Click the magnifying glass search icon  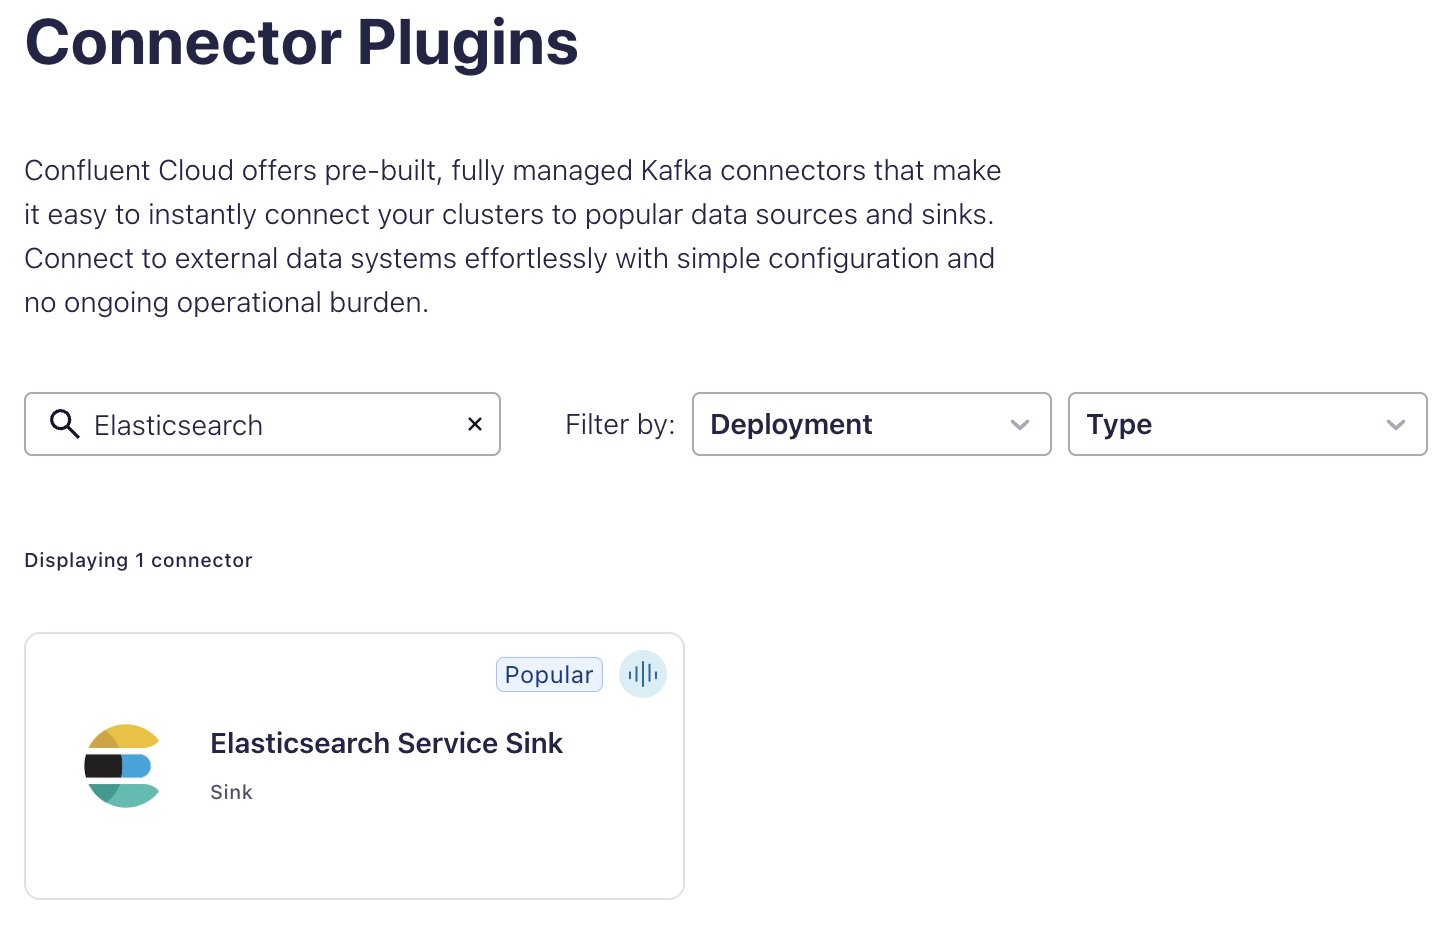(x=65, y=424)
